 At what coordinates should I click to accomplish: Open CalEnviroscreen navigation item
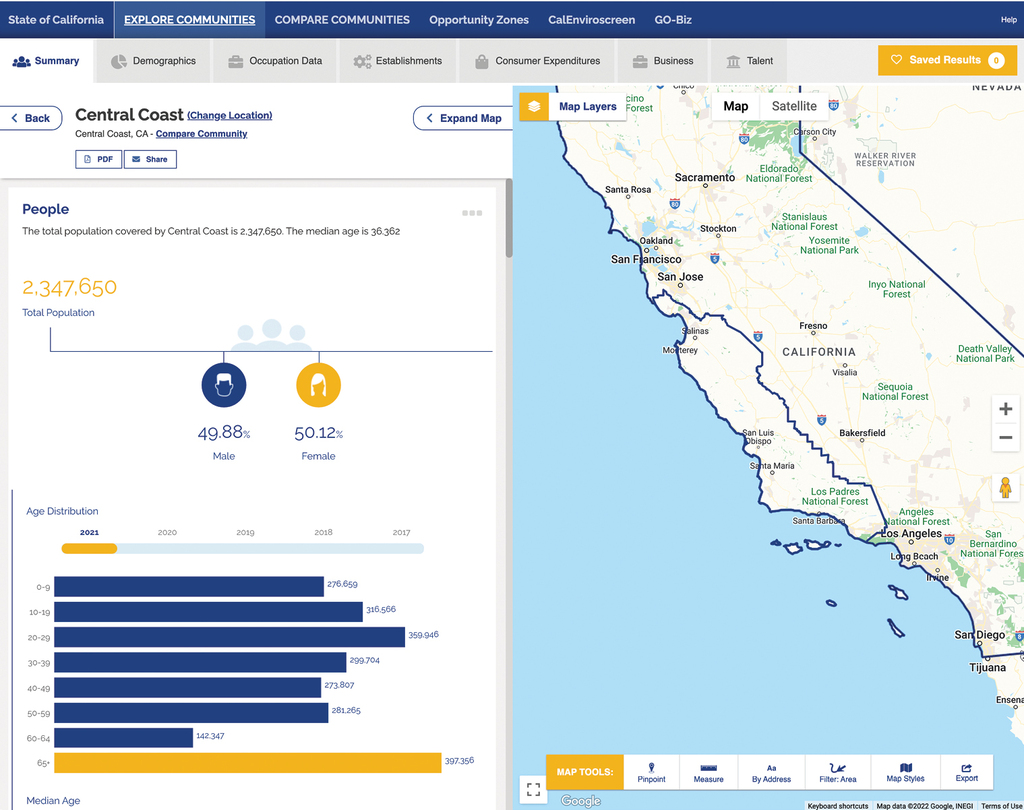point(591,20)
